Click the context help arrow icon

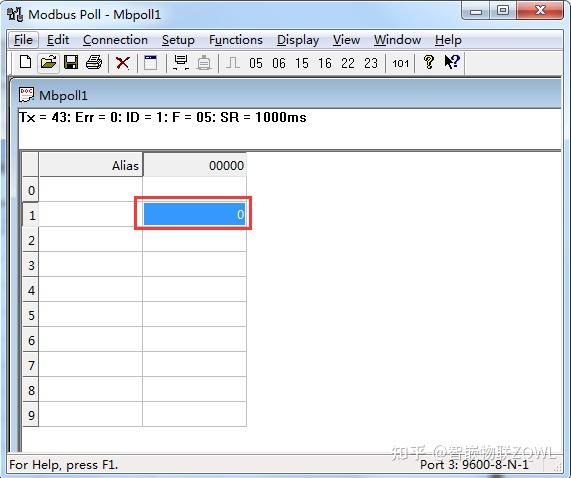point(452,63)
